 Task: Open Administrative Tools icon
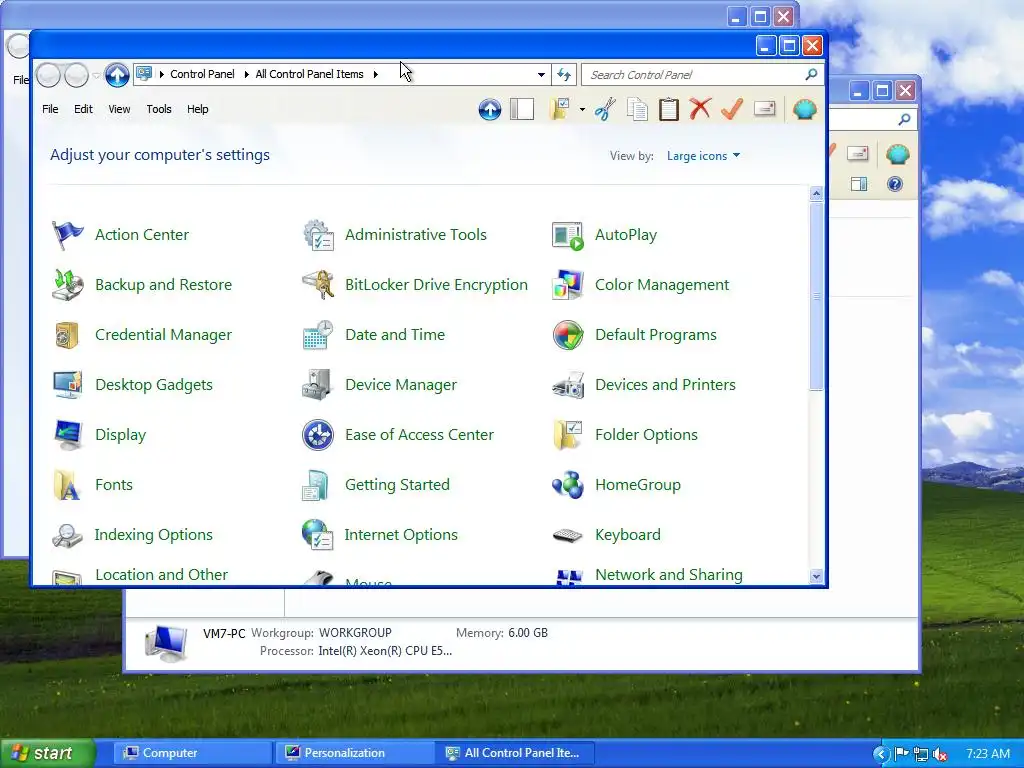point(318,235)
